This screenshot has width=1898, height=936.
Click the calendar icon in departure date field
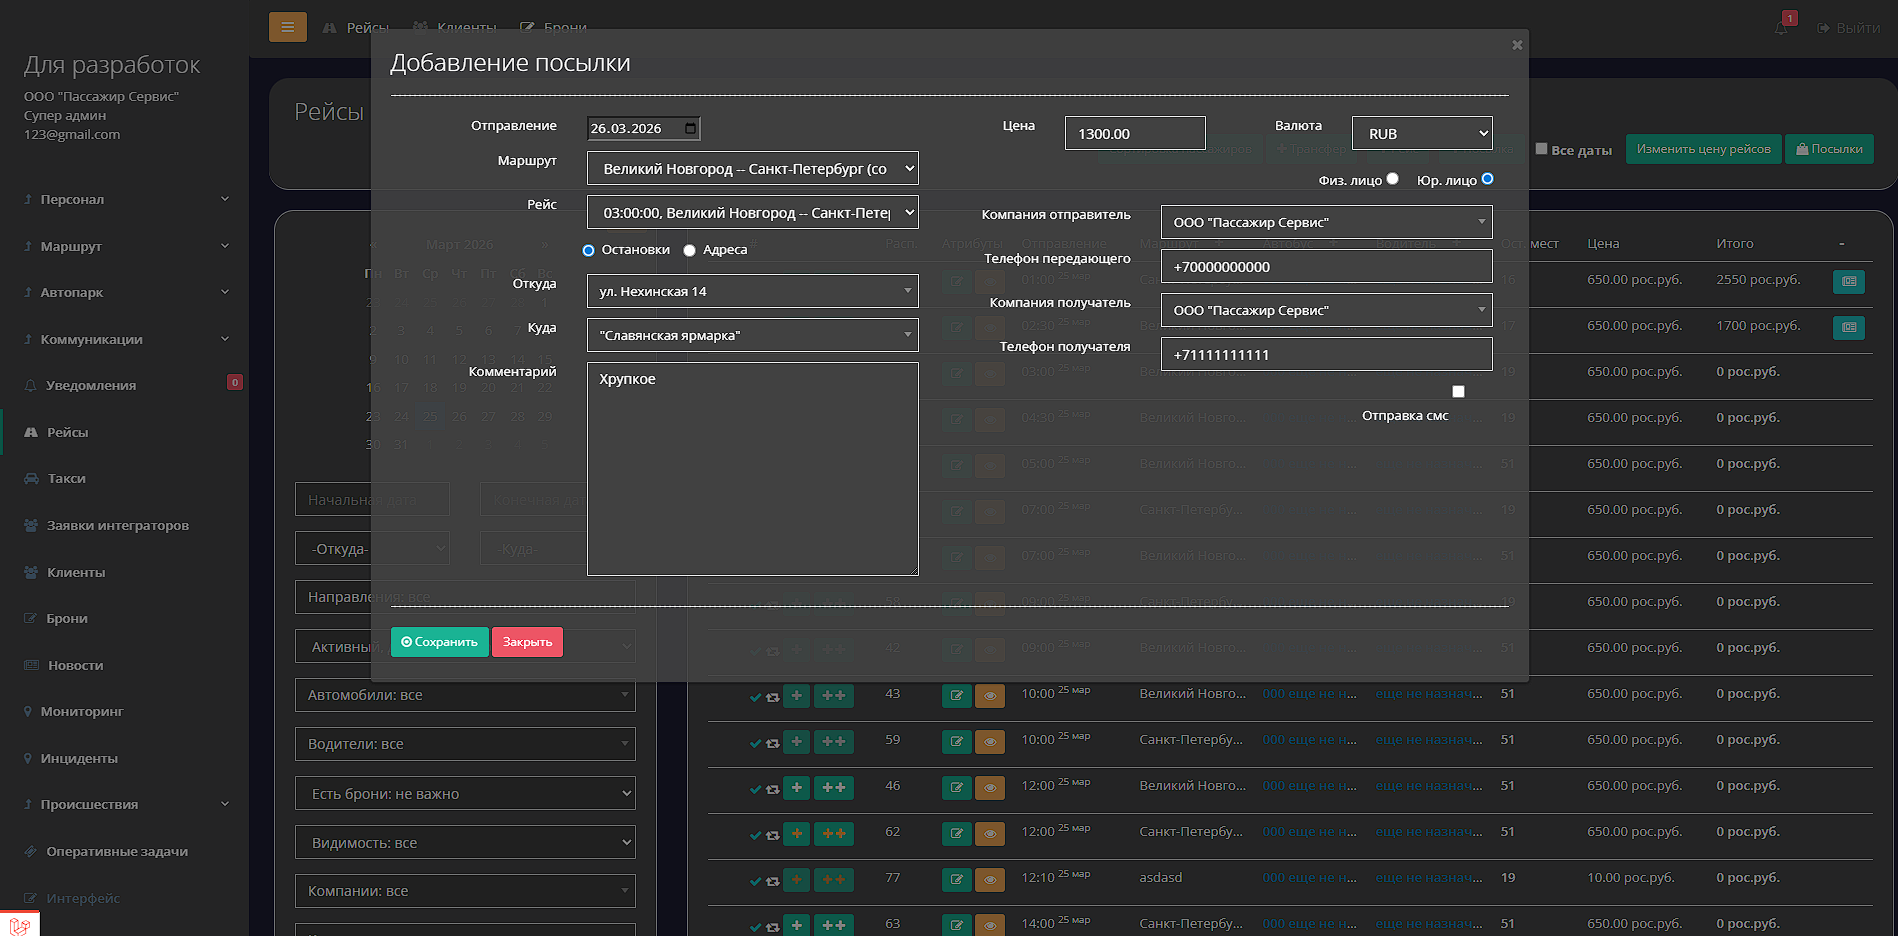pyautogui.click(x=690, y=128)
